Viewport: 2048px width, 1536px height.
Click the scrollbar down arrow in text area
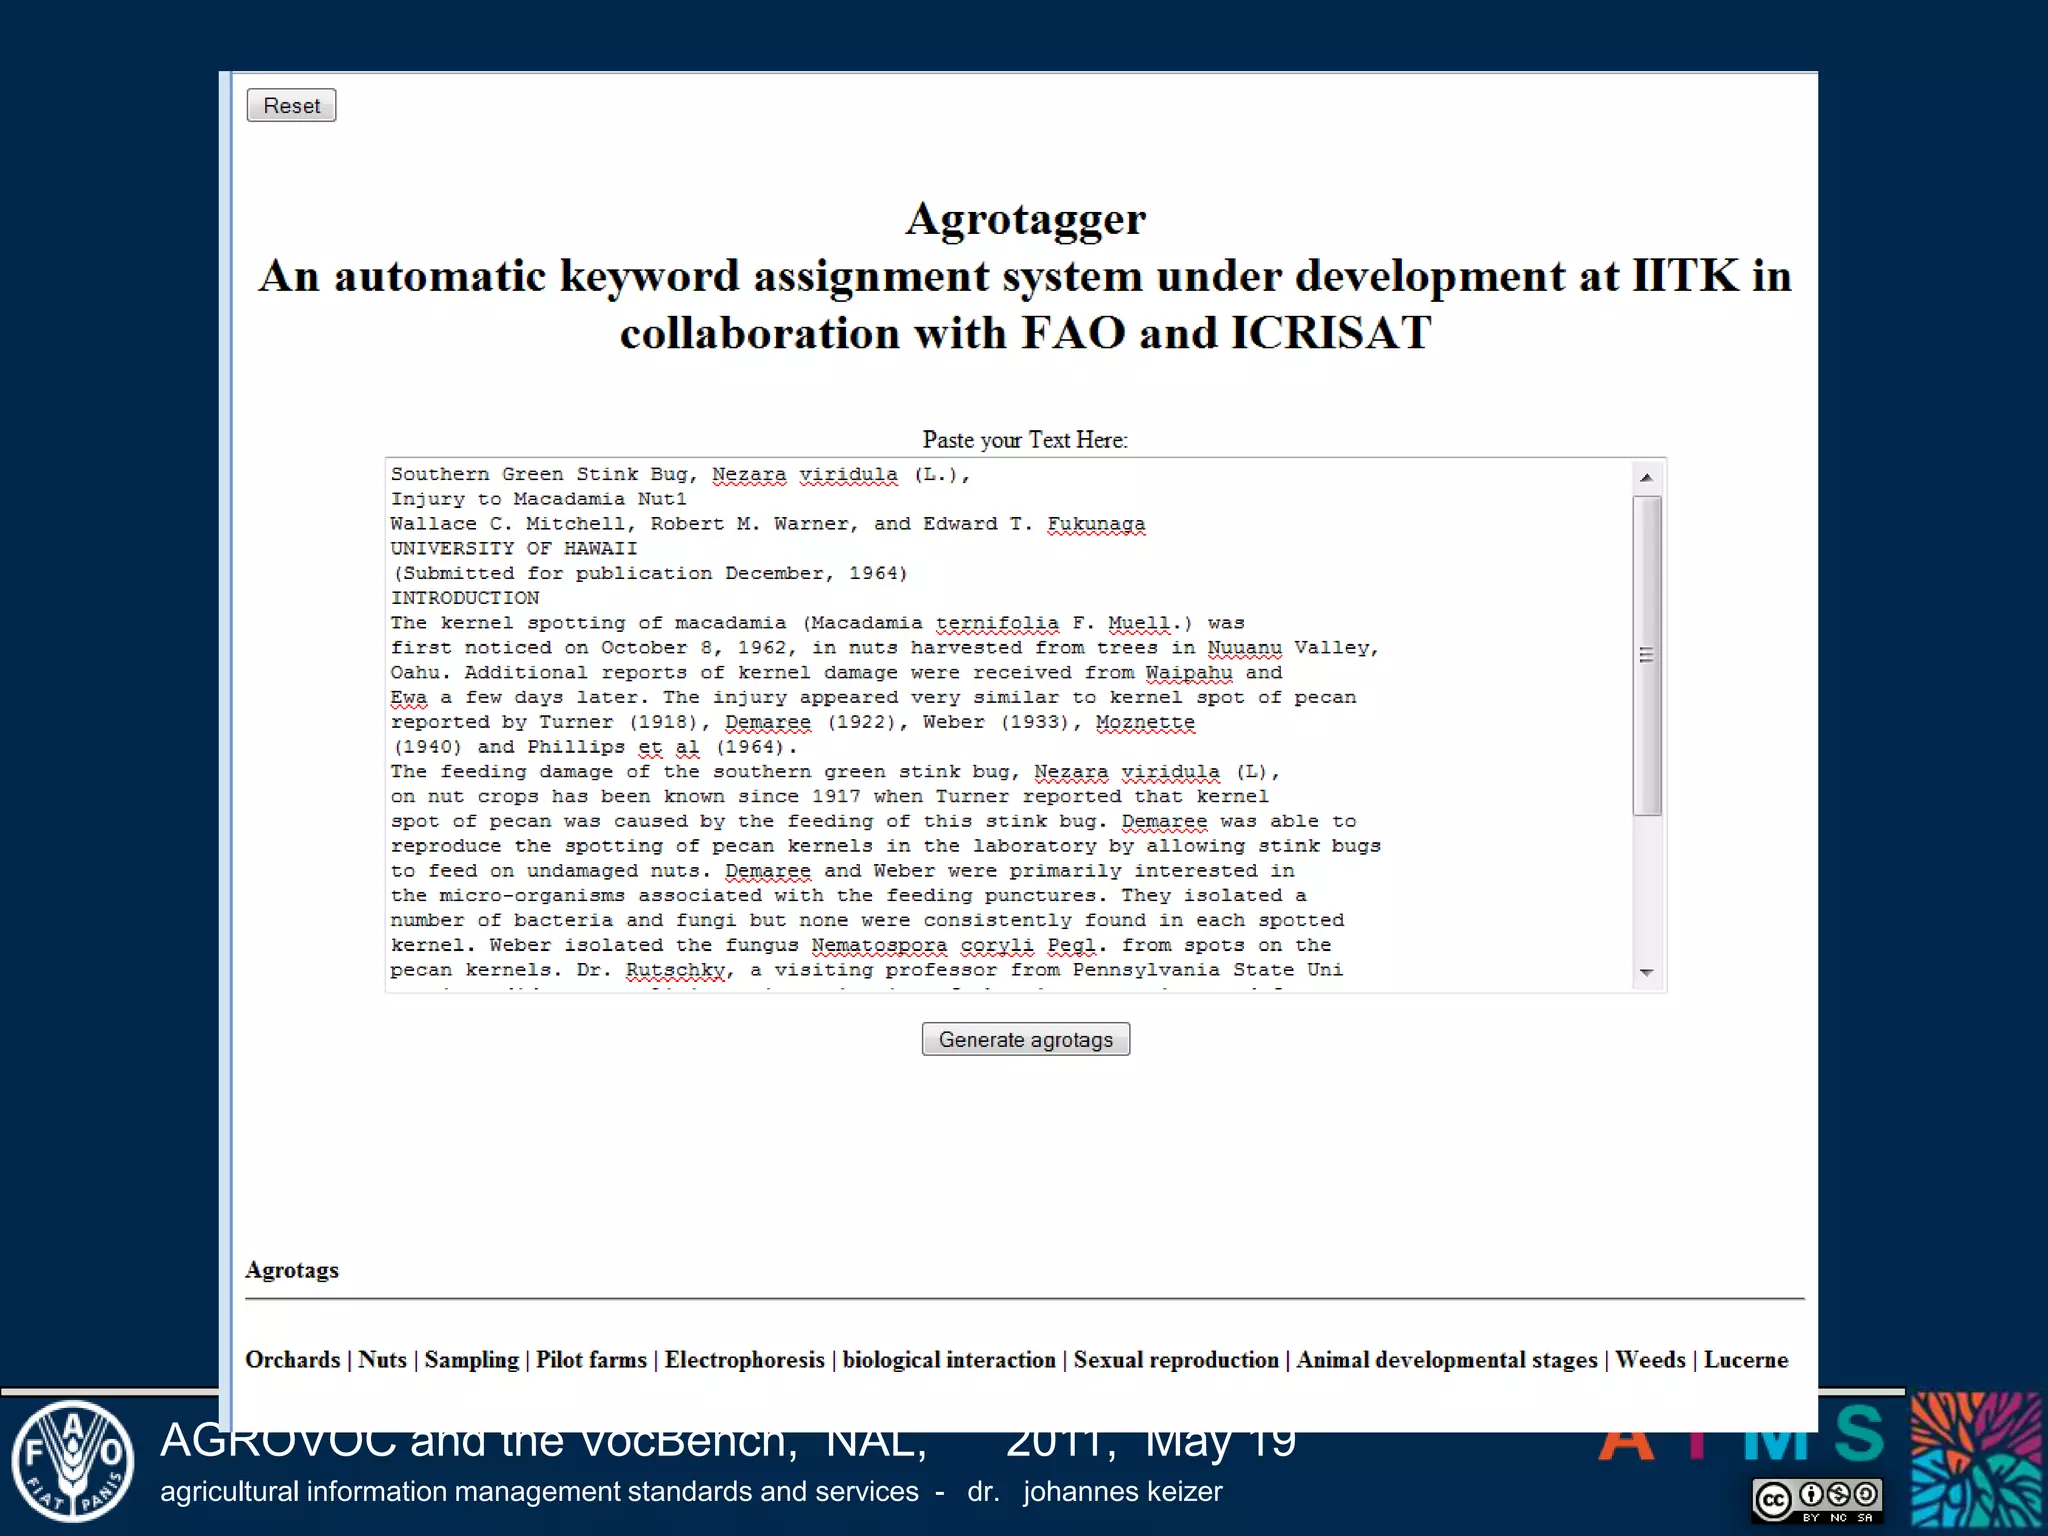[x=1646, y=972]
